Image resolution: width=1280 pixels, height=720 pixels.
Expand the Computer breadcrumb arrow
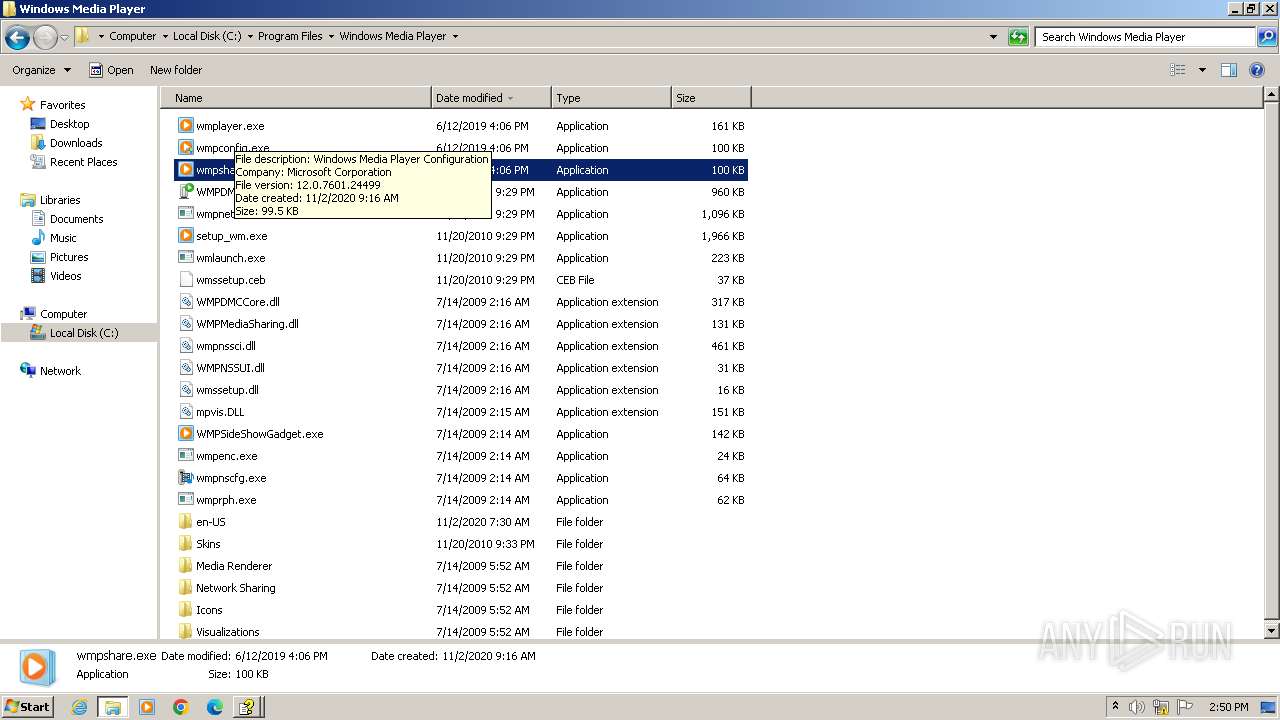click(165, 37)
